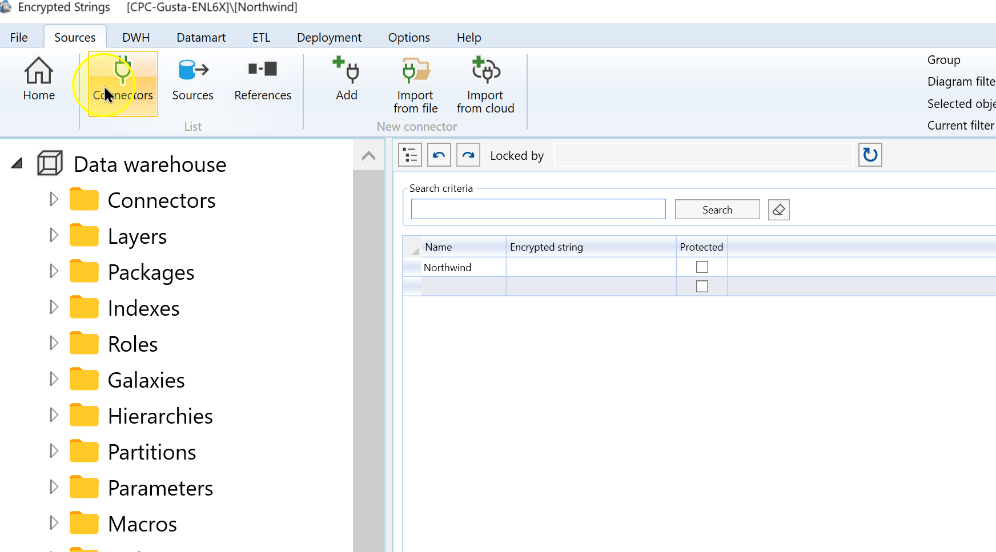Click Northwind's Encrypted string cell
Viewport: 996px width, 552px height.
[591, 267]
